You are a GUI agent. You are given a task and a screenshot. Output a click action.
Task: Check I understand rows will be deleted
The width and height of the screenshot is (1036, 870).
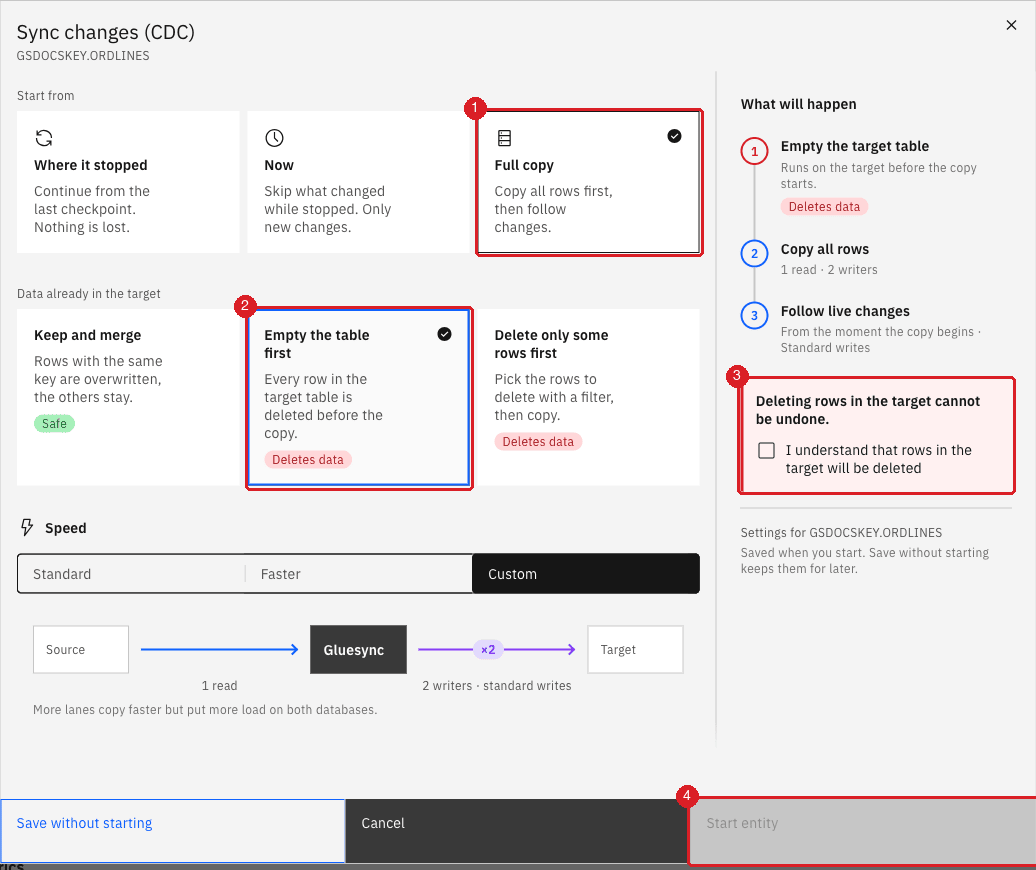(x=766, y=451)
